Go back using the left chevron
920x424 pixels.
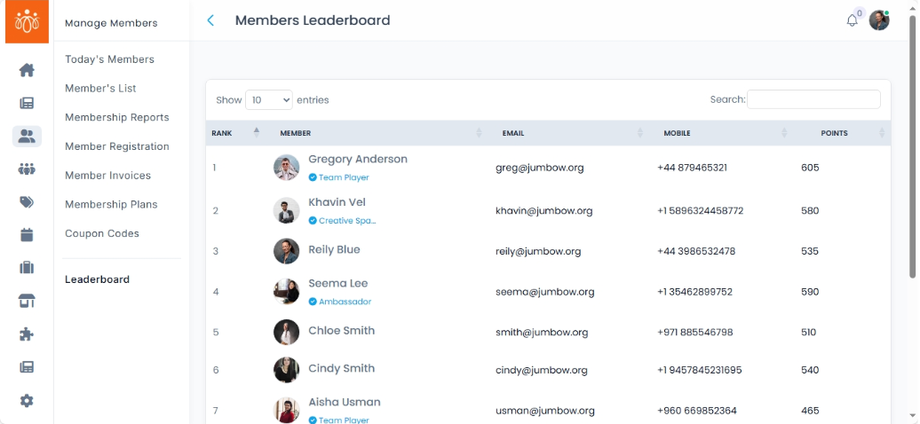pyautogui.click(x=211, y=20)
